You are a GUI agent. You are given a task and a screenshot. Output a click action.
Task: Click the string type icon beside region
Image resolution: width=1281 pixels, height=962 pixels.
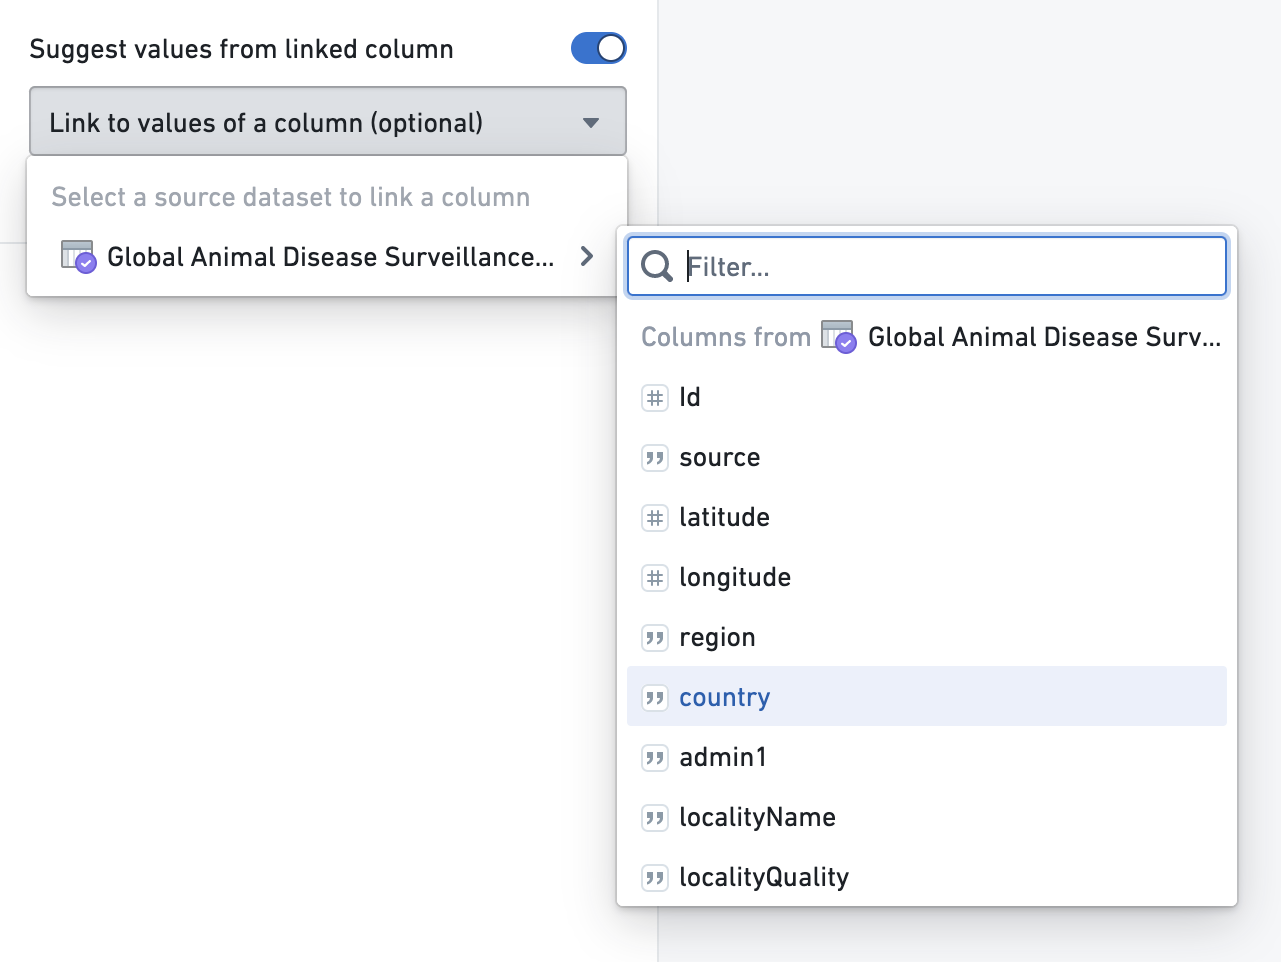(655, 638)
